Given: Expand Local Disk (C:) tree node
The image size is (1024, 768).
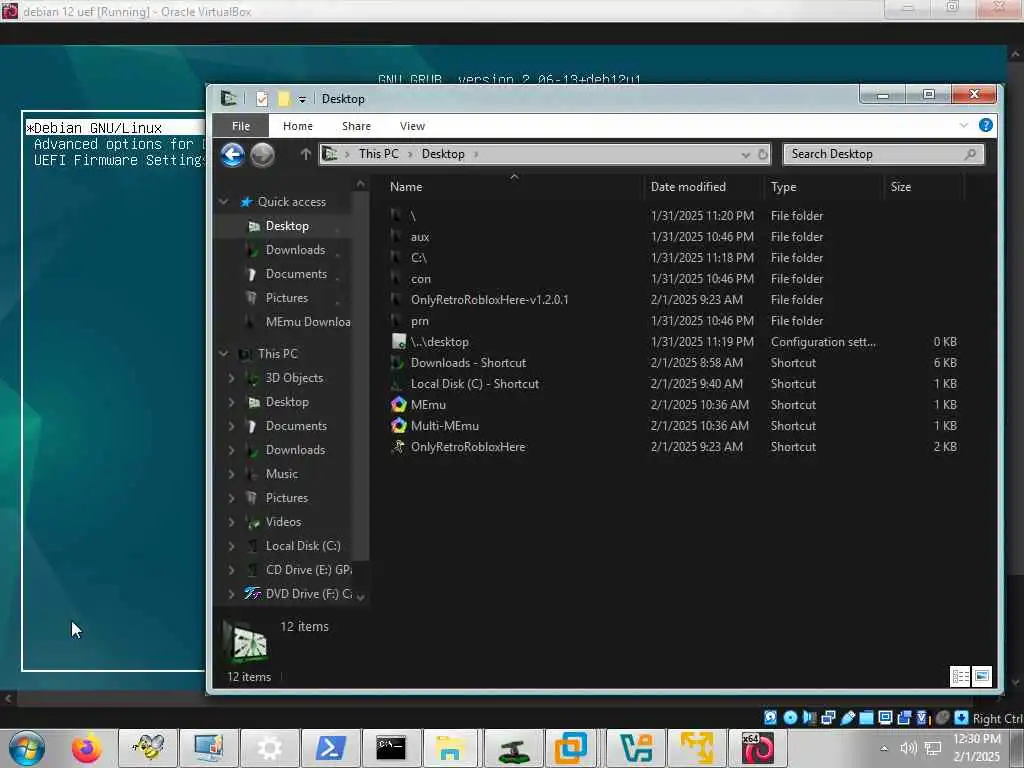Looking at the screenshot, I should 231,546.
